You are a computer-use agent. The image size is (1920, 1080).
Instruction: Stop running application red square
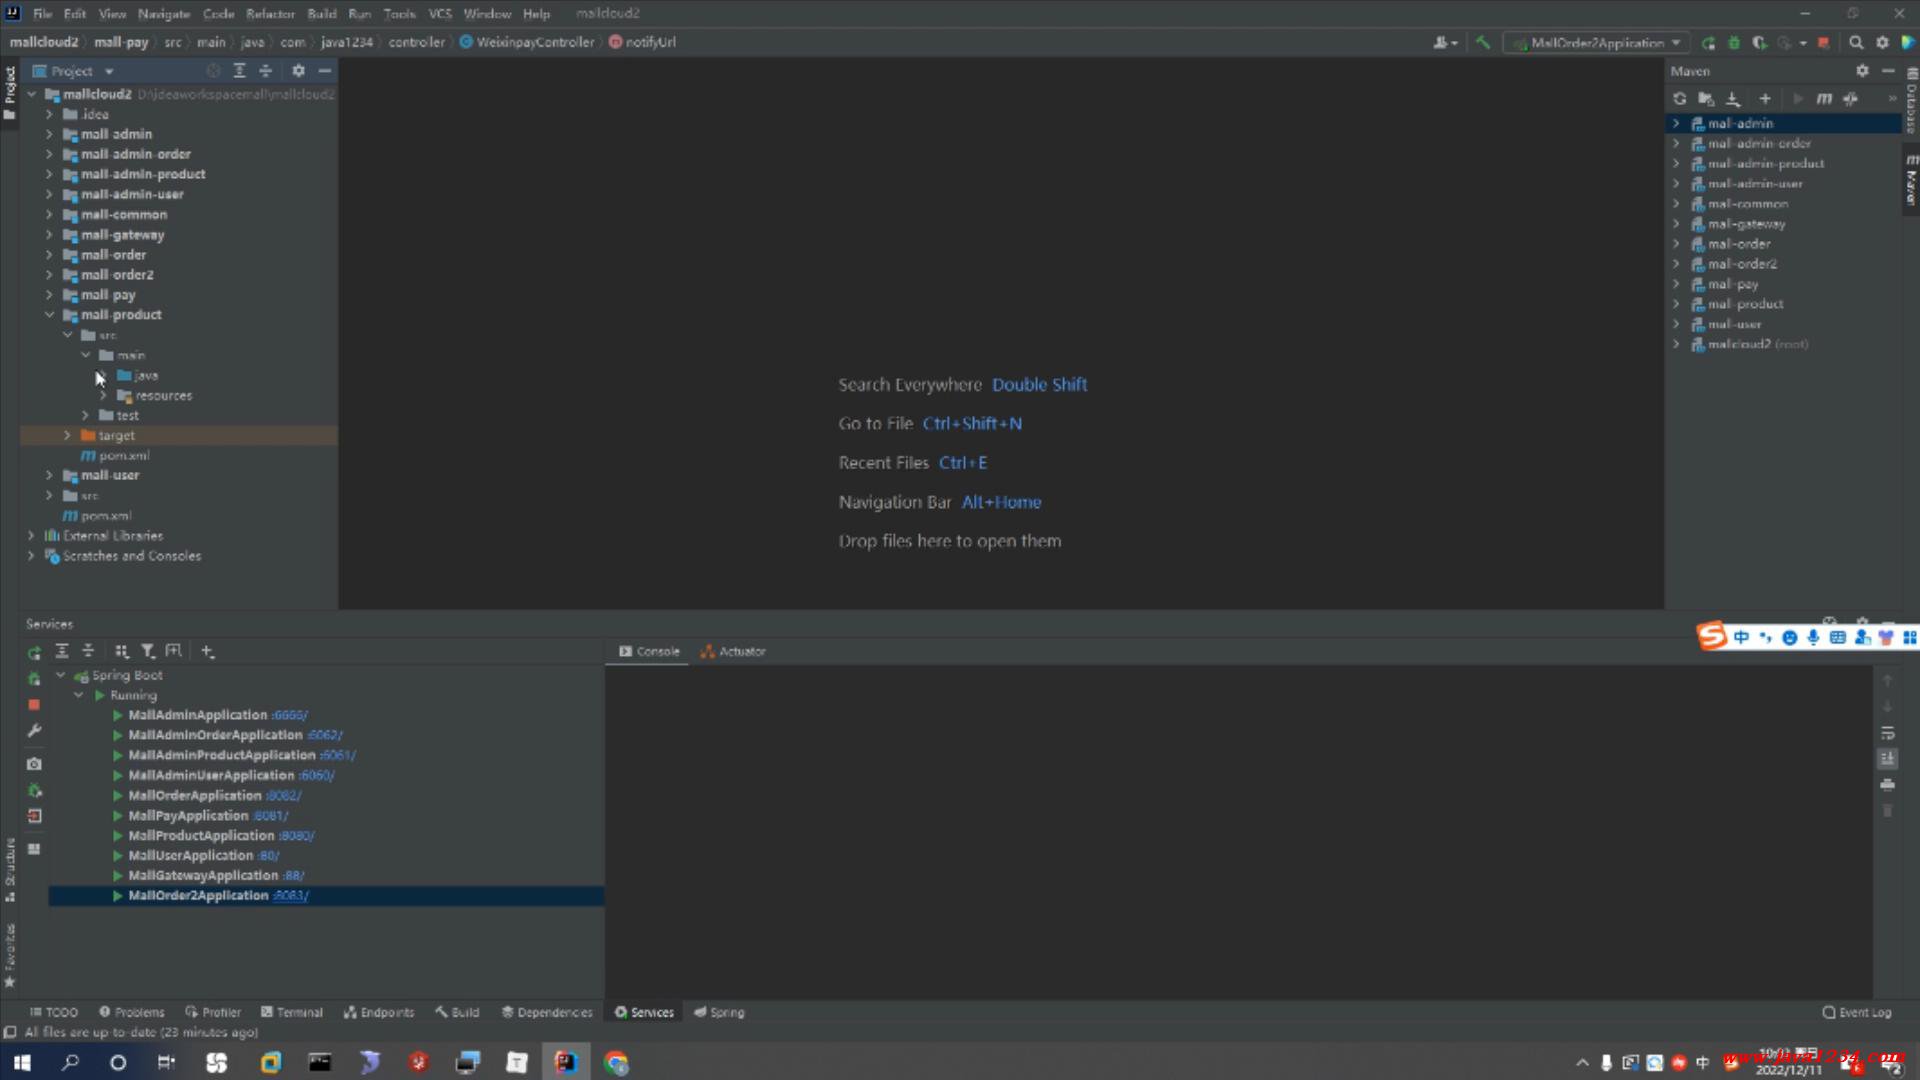tap(1823, 43)
